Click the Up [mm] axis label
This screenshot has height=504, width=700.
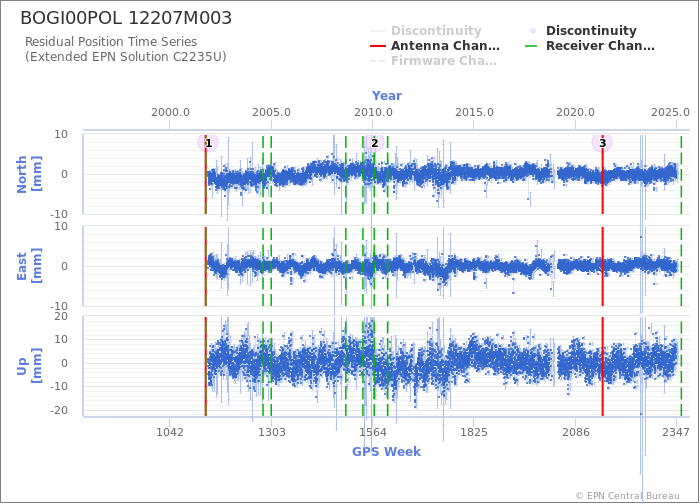tap(29, 366)
